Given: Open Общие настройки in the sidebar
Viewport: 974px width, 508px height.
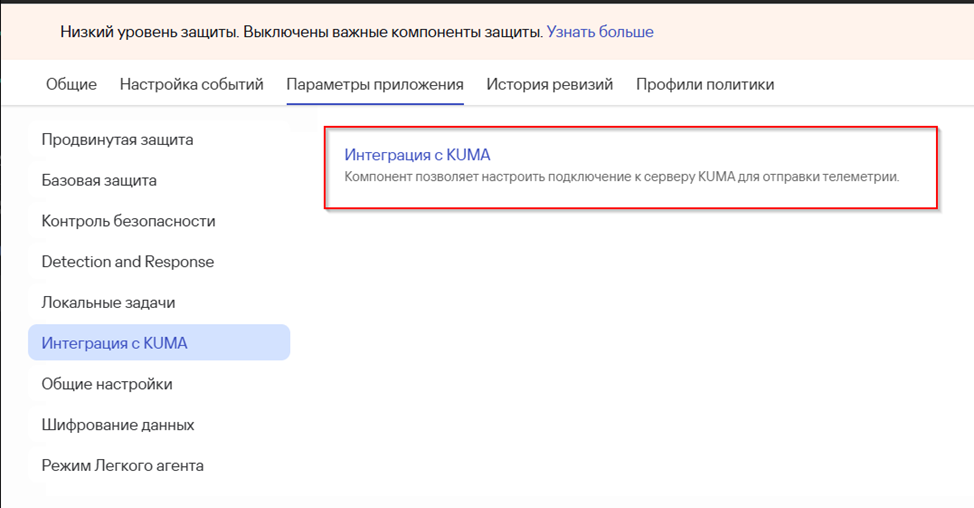Looking at the screenshot, I should coord(107,384).
